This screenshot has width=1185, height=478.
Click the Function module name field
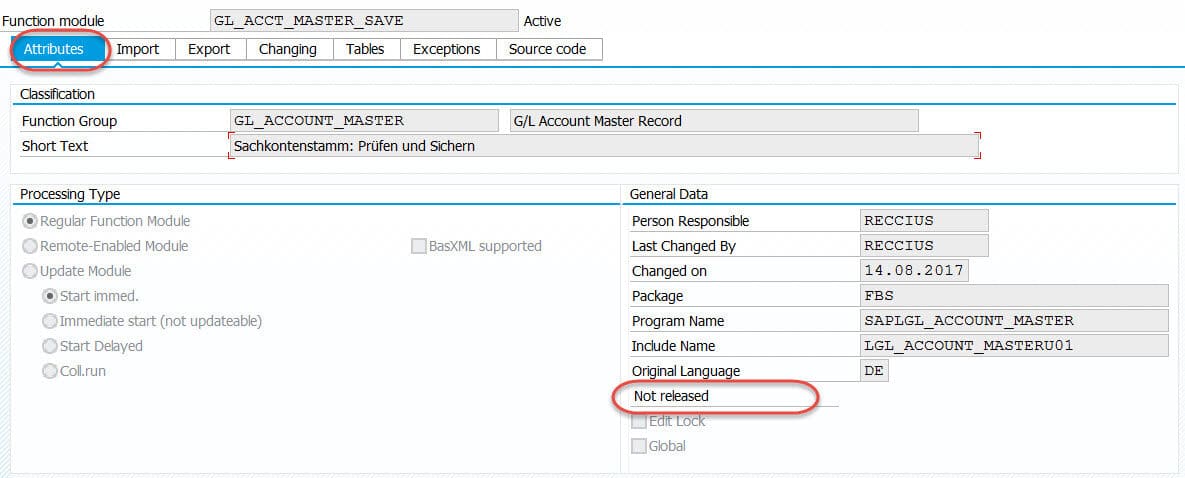click(364, 21)
